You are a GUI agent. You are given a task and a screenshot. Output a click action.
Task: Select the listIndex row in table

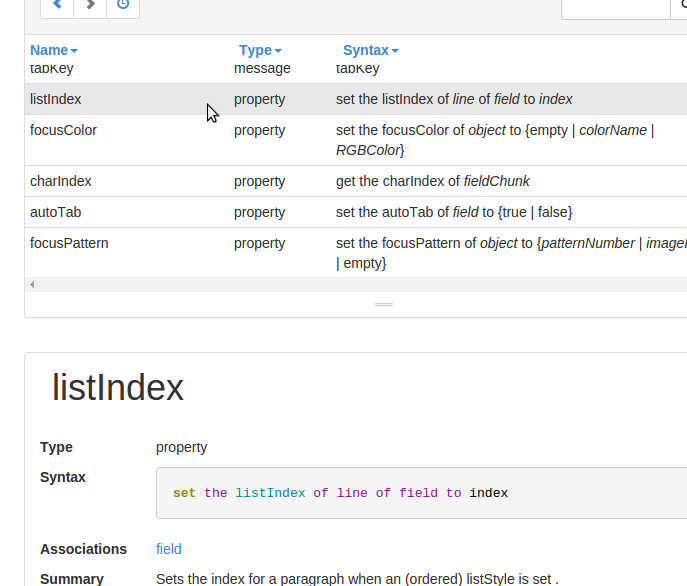[56, 99]
